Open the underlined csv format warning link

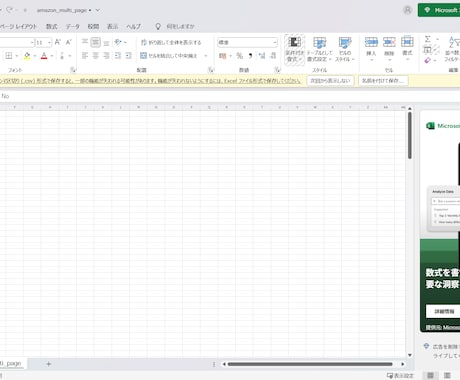(150, 81)
